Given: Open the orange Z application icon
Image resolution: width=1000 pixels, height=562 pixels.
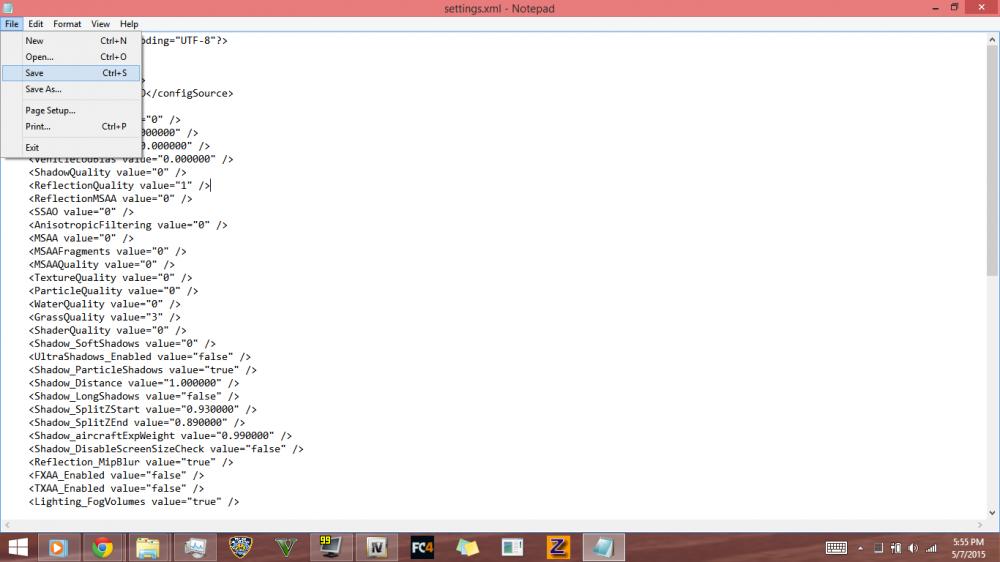Looking at the screenshot, I should (x=558, y=547).
